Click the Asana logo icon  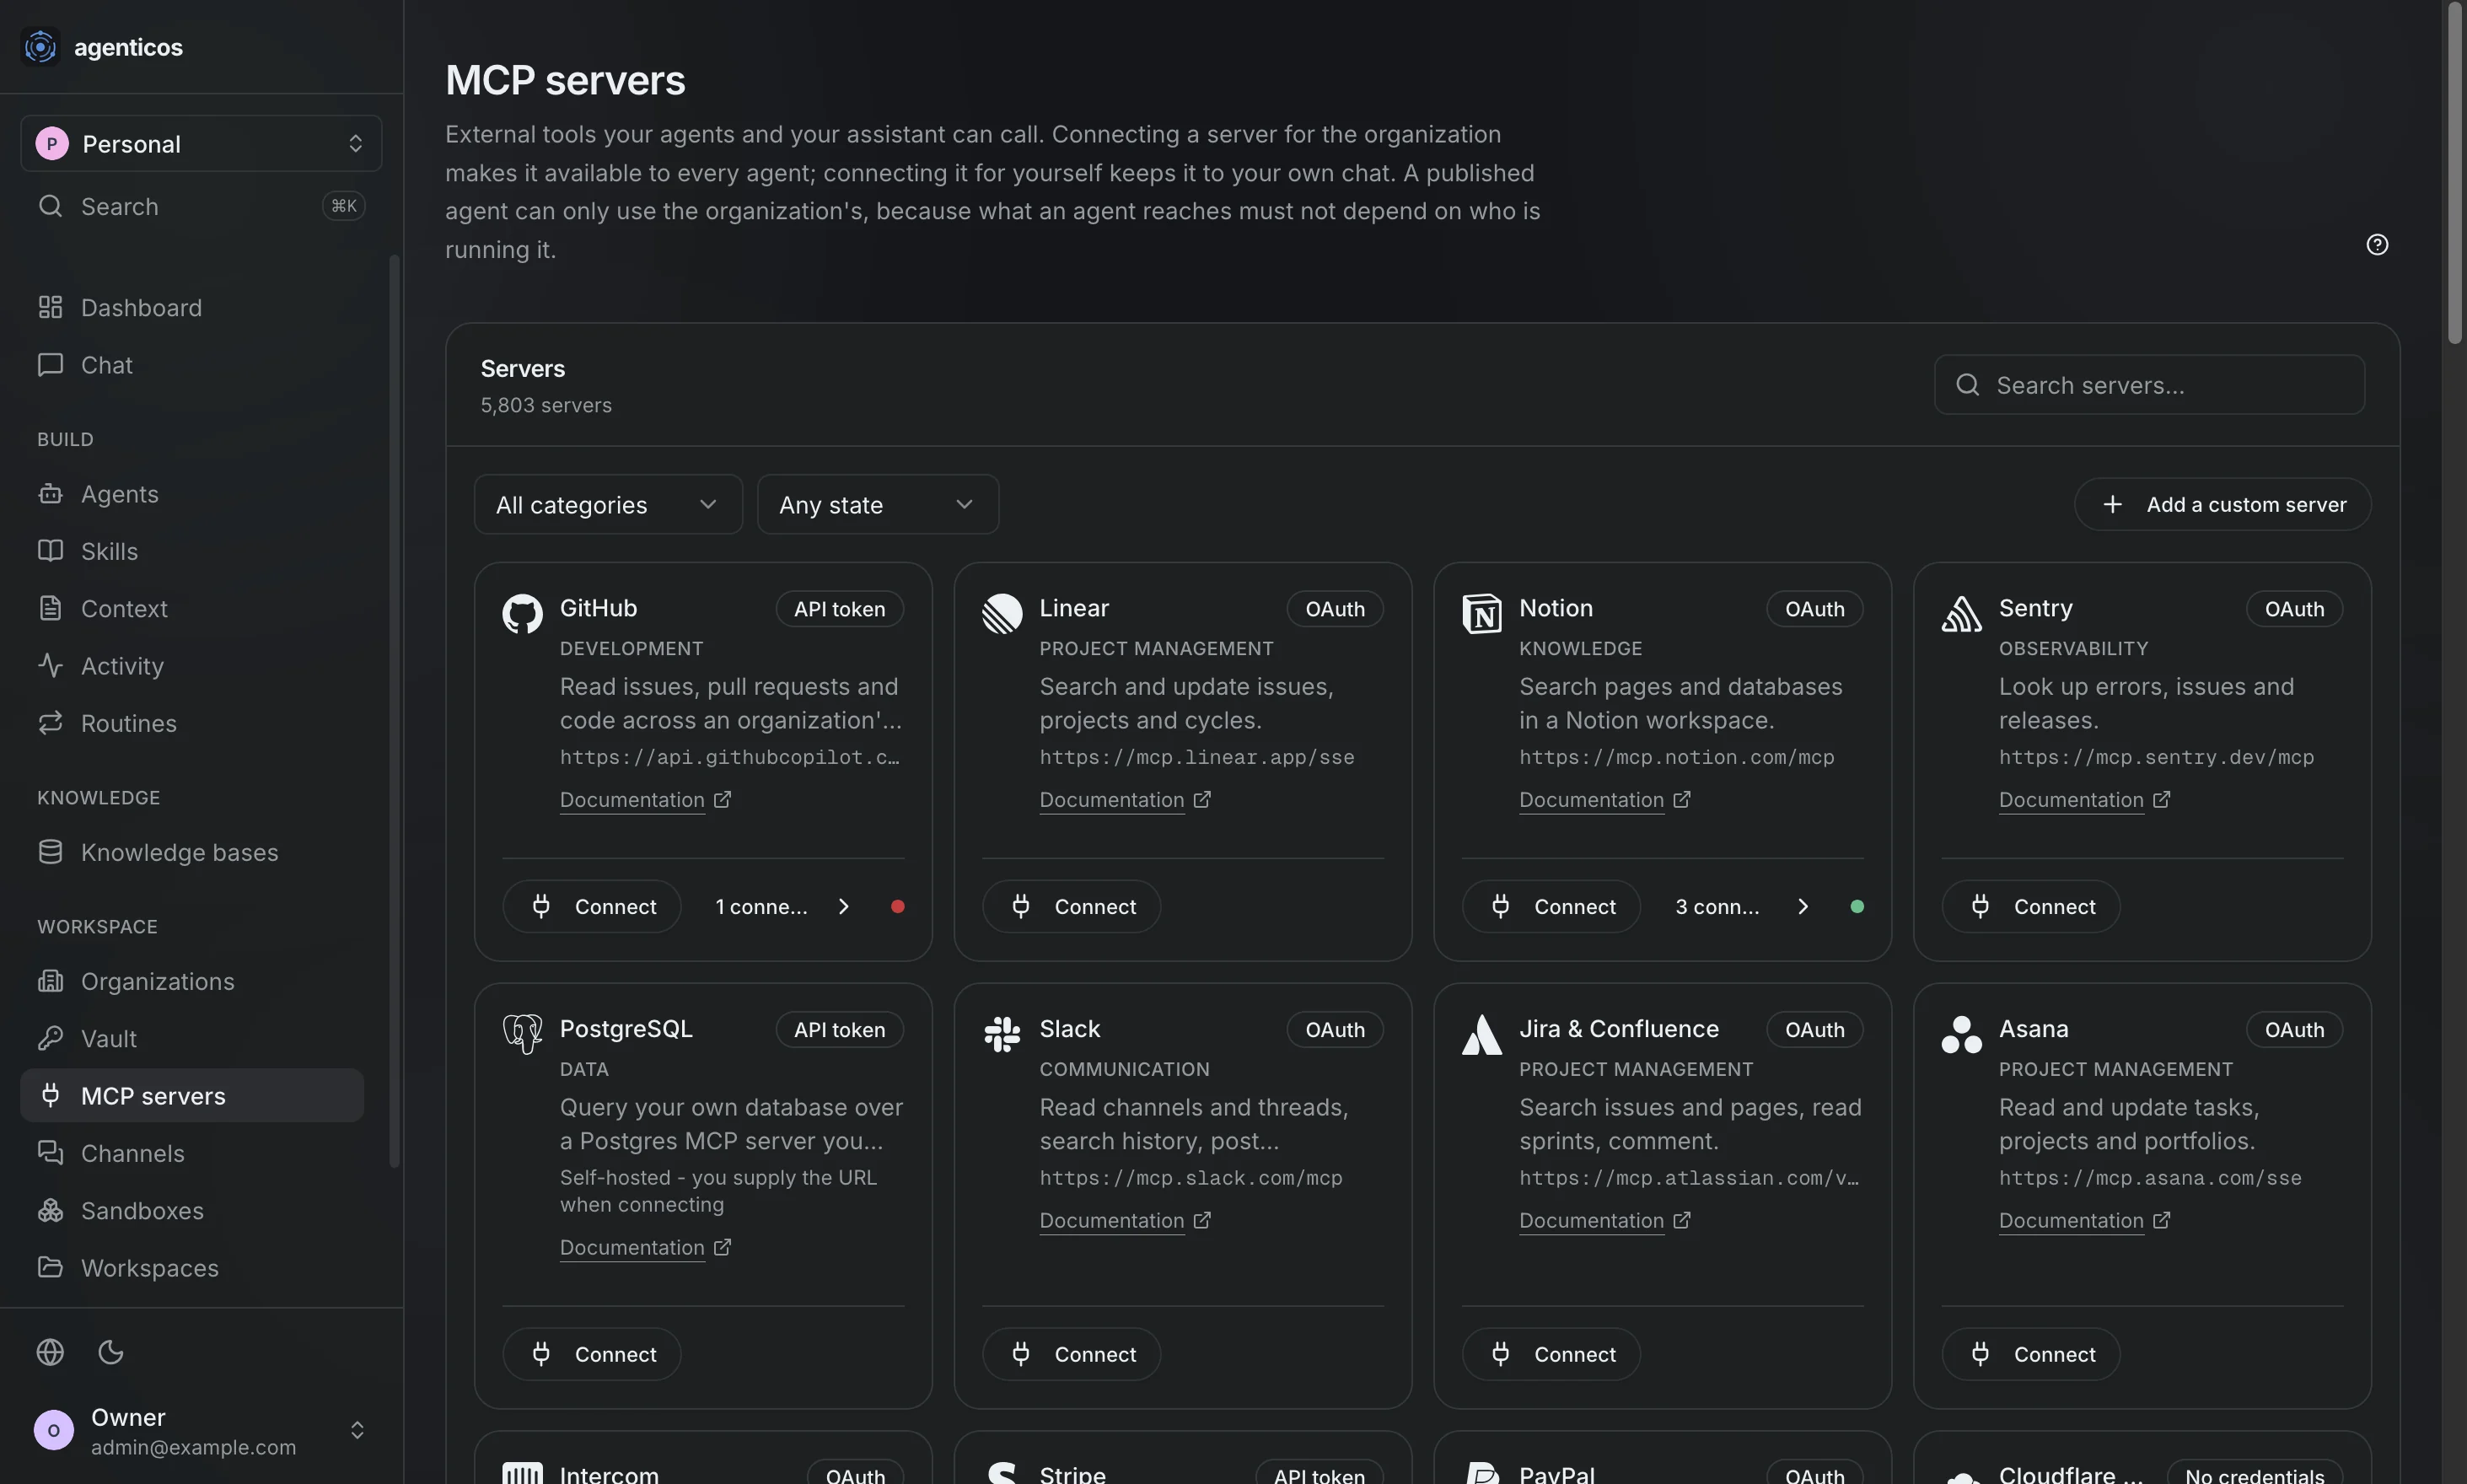click(x=1961, y=1034)
